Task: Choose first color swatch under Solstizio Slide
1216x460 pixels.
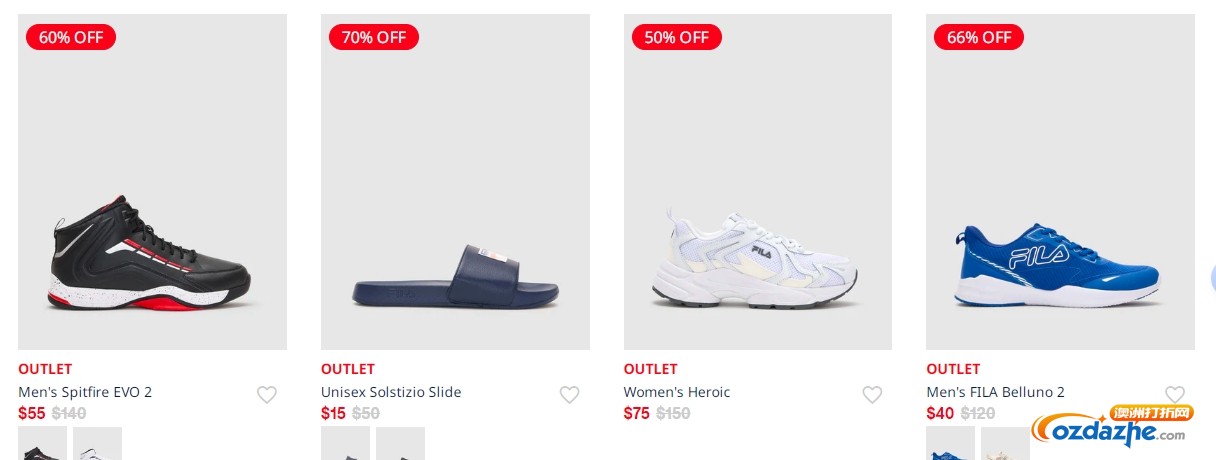Action: point(345,444)
